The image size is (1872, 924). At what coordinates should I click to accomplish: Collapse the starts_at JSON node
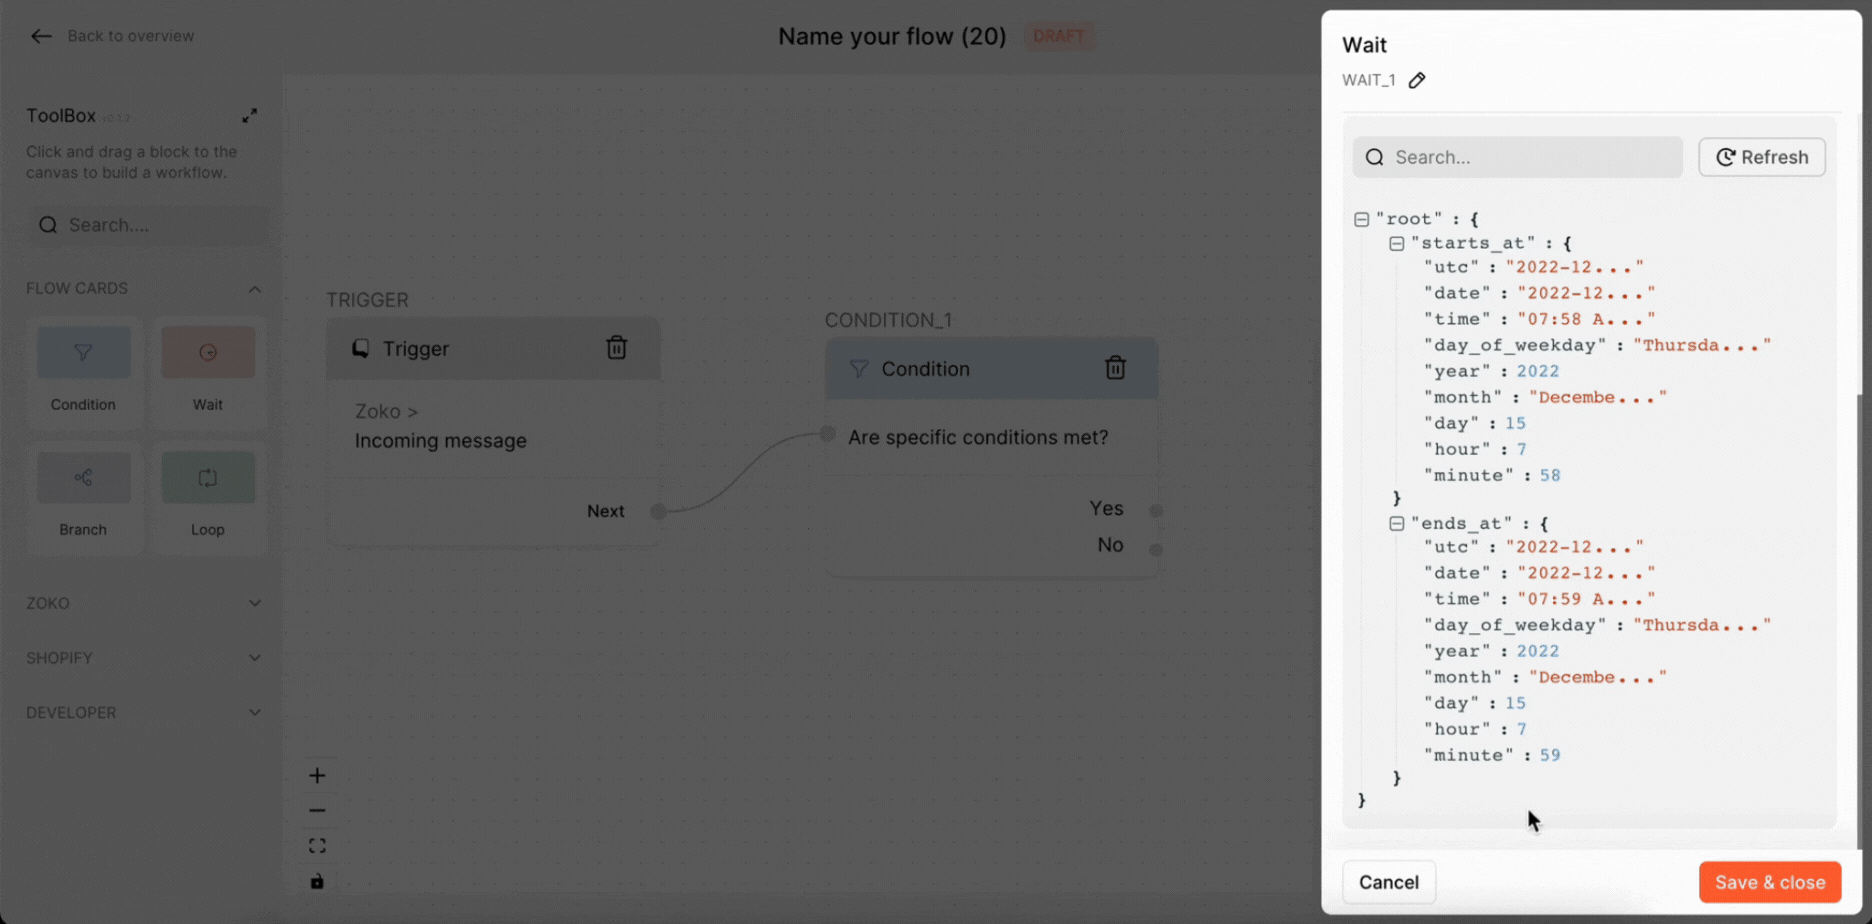tap(1397, 243)
